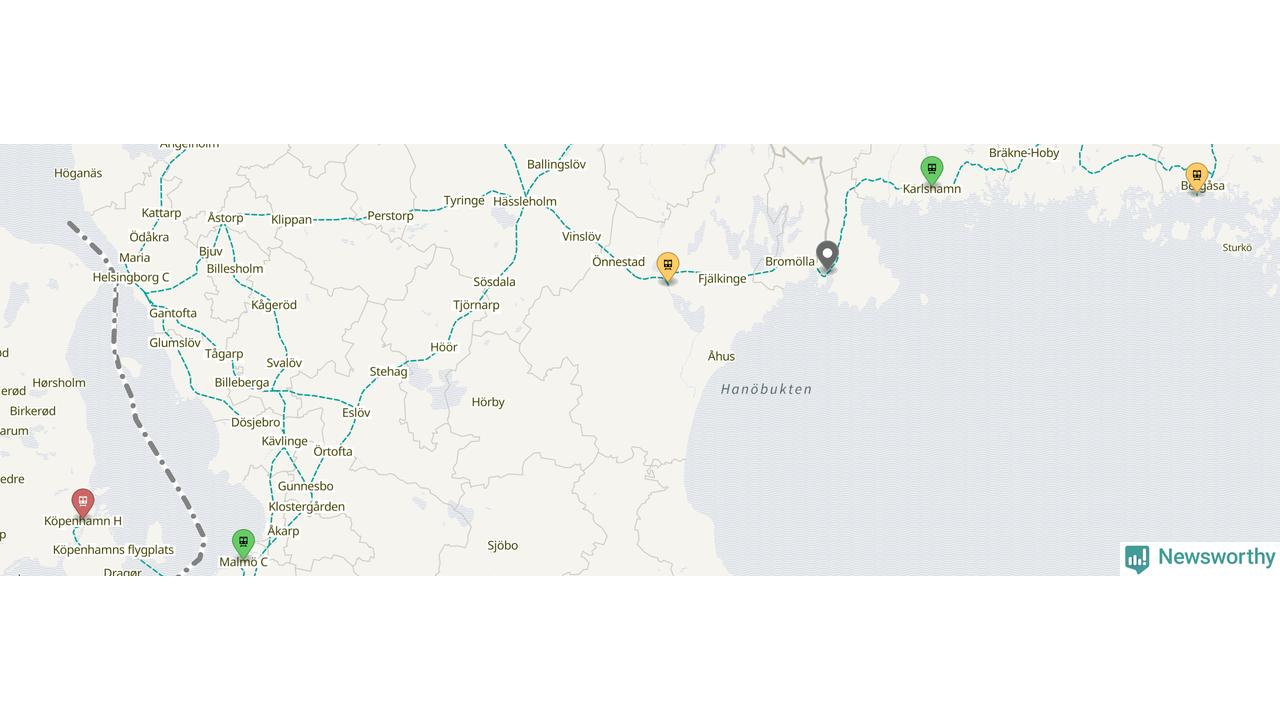Click the Newsworthy chart logo icon
Image resolution: width=1280 pixels, height=720 pixels.
1137,559
